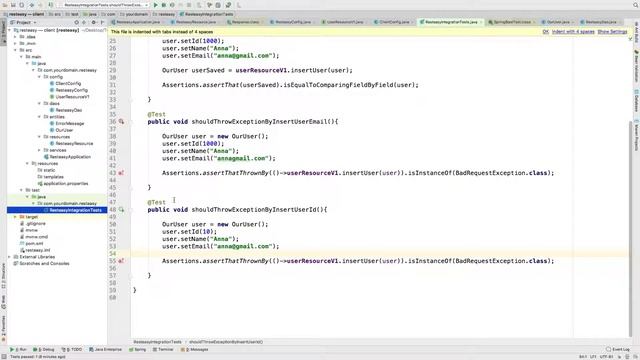Open the Favorites side tool window tab

(x=4, y=329)
